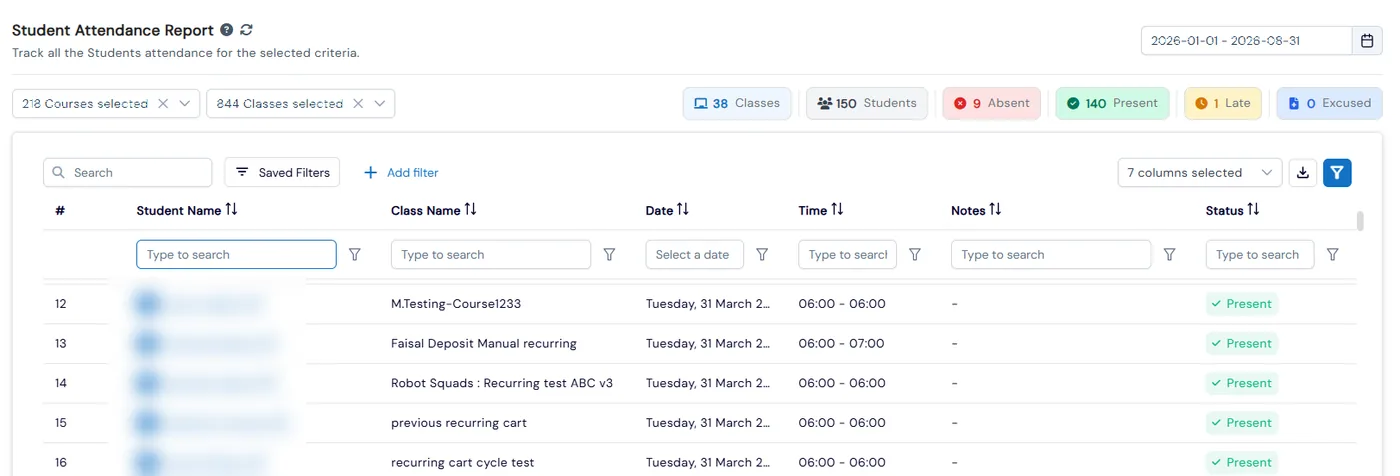This screenshot has width=1400, height=476.
Task: Open the calendar date picker icon
Action: tap(1367, 41)
